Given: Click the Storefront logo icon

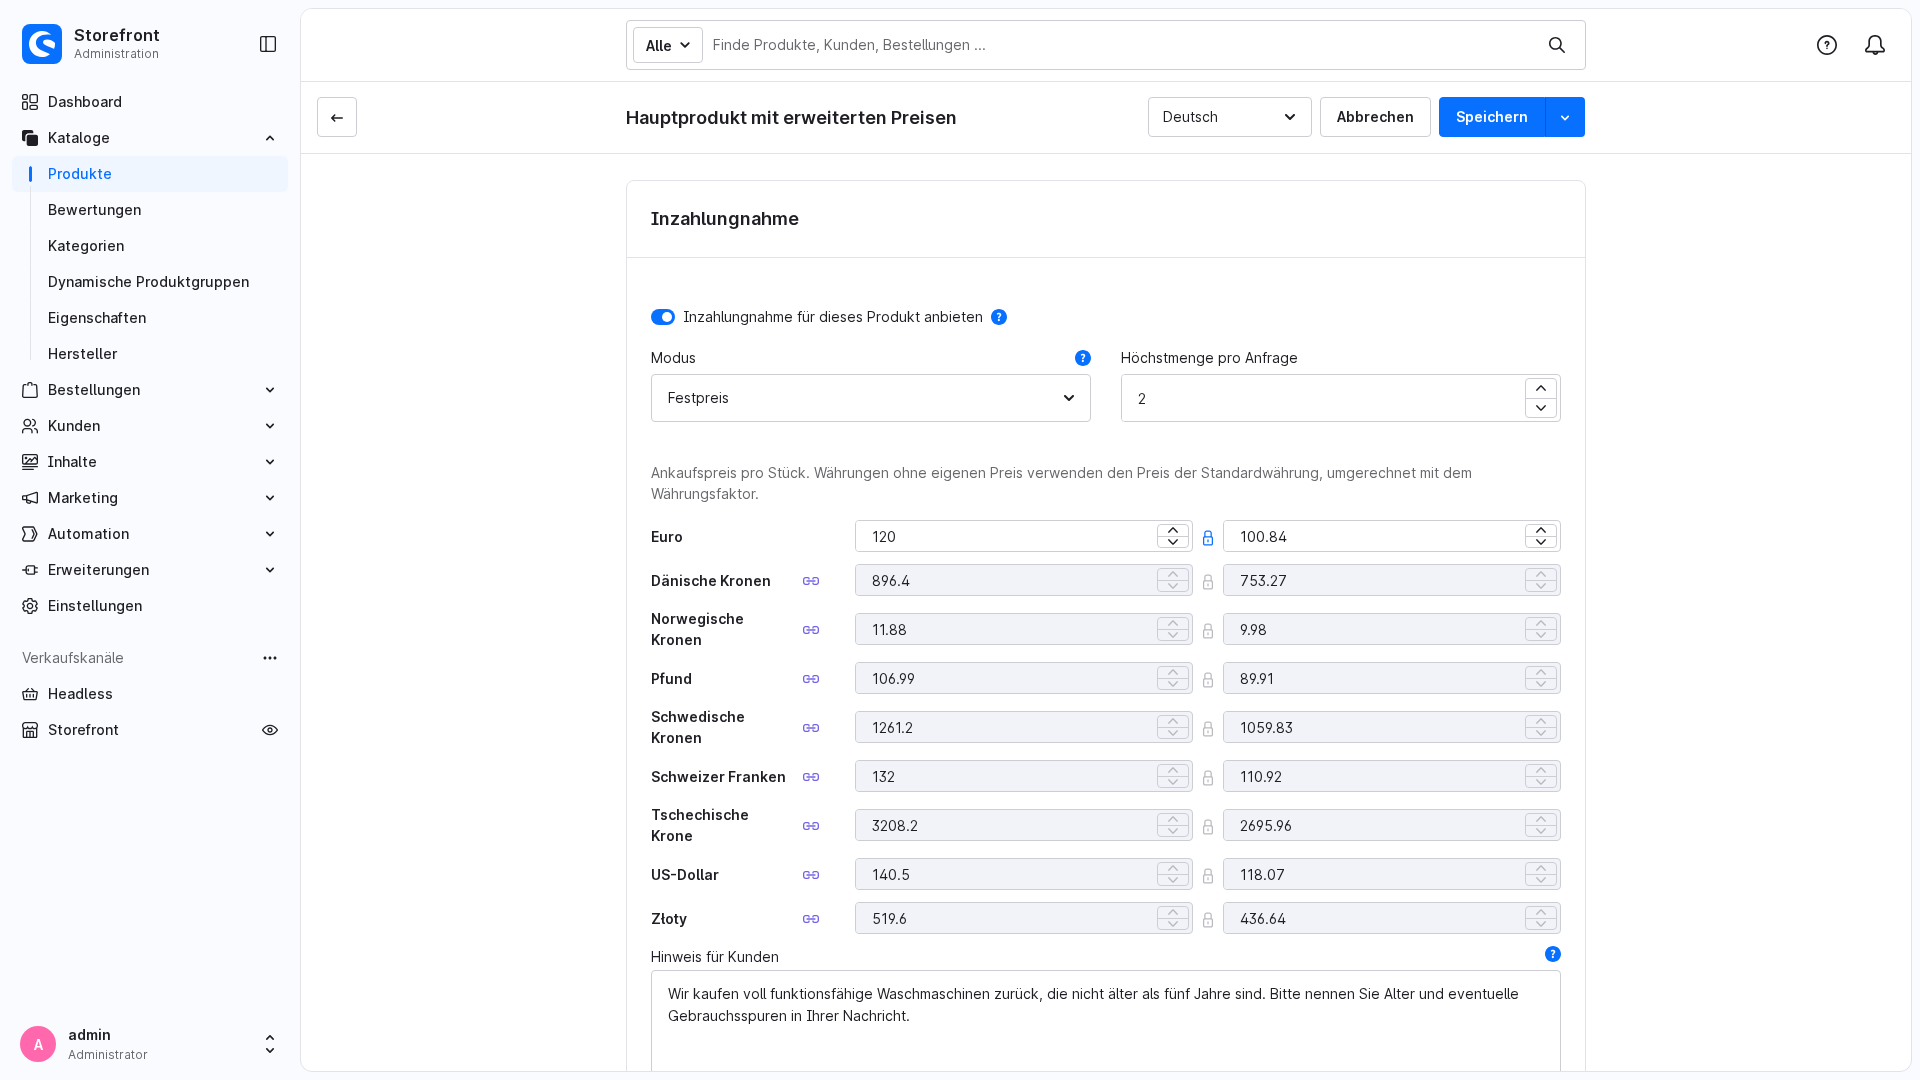Looking at the screenshot, I should click(x=42, y=44).
